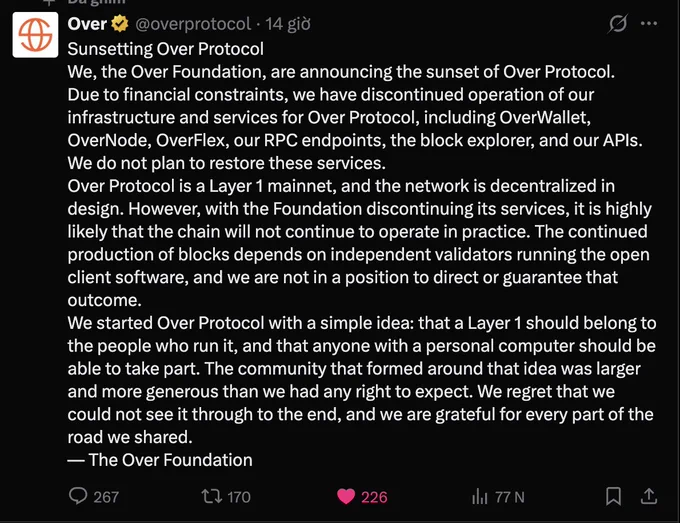Click the gold verified badge
This screenshot has width=680, height=523.
pyautogui.click(x=120, y=24)
